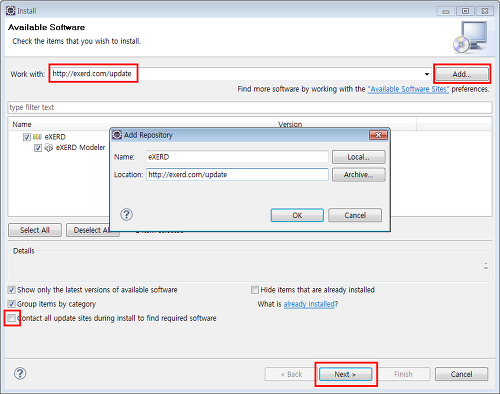Click the type filter text field

(x=250, y=107)
